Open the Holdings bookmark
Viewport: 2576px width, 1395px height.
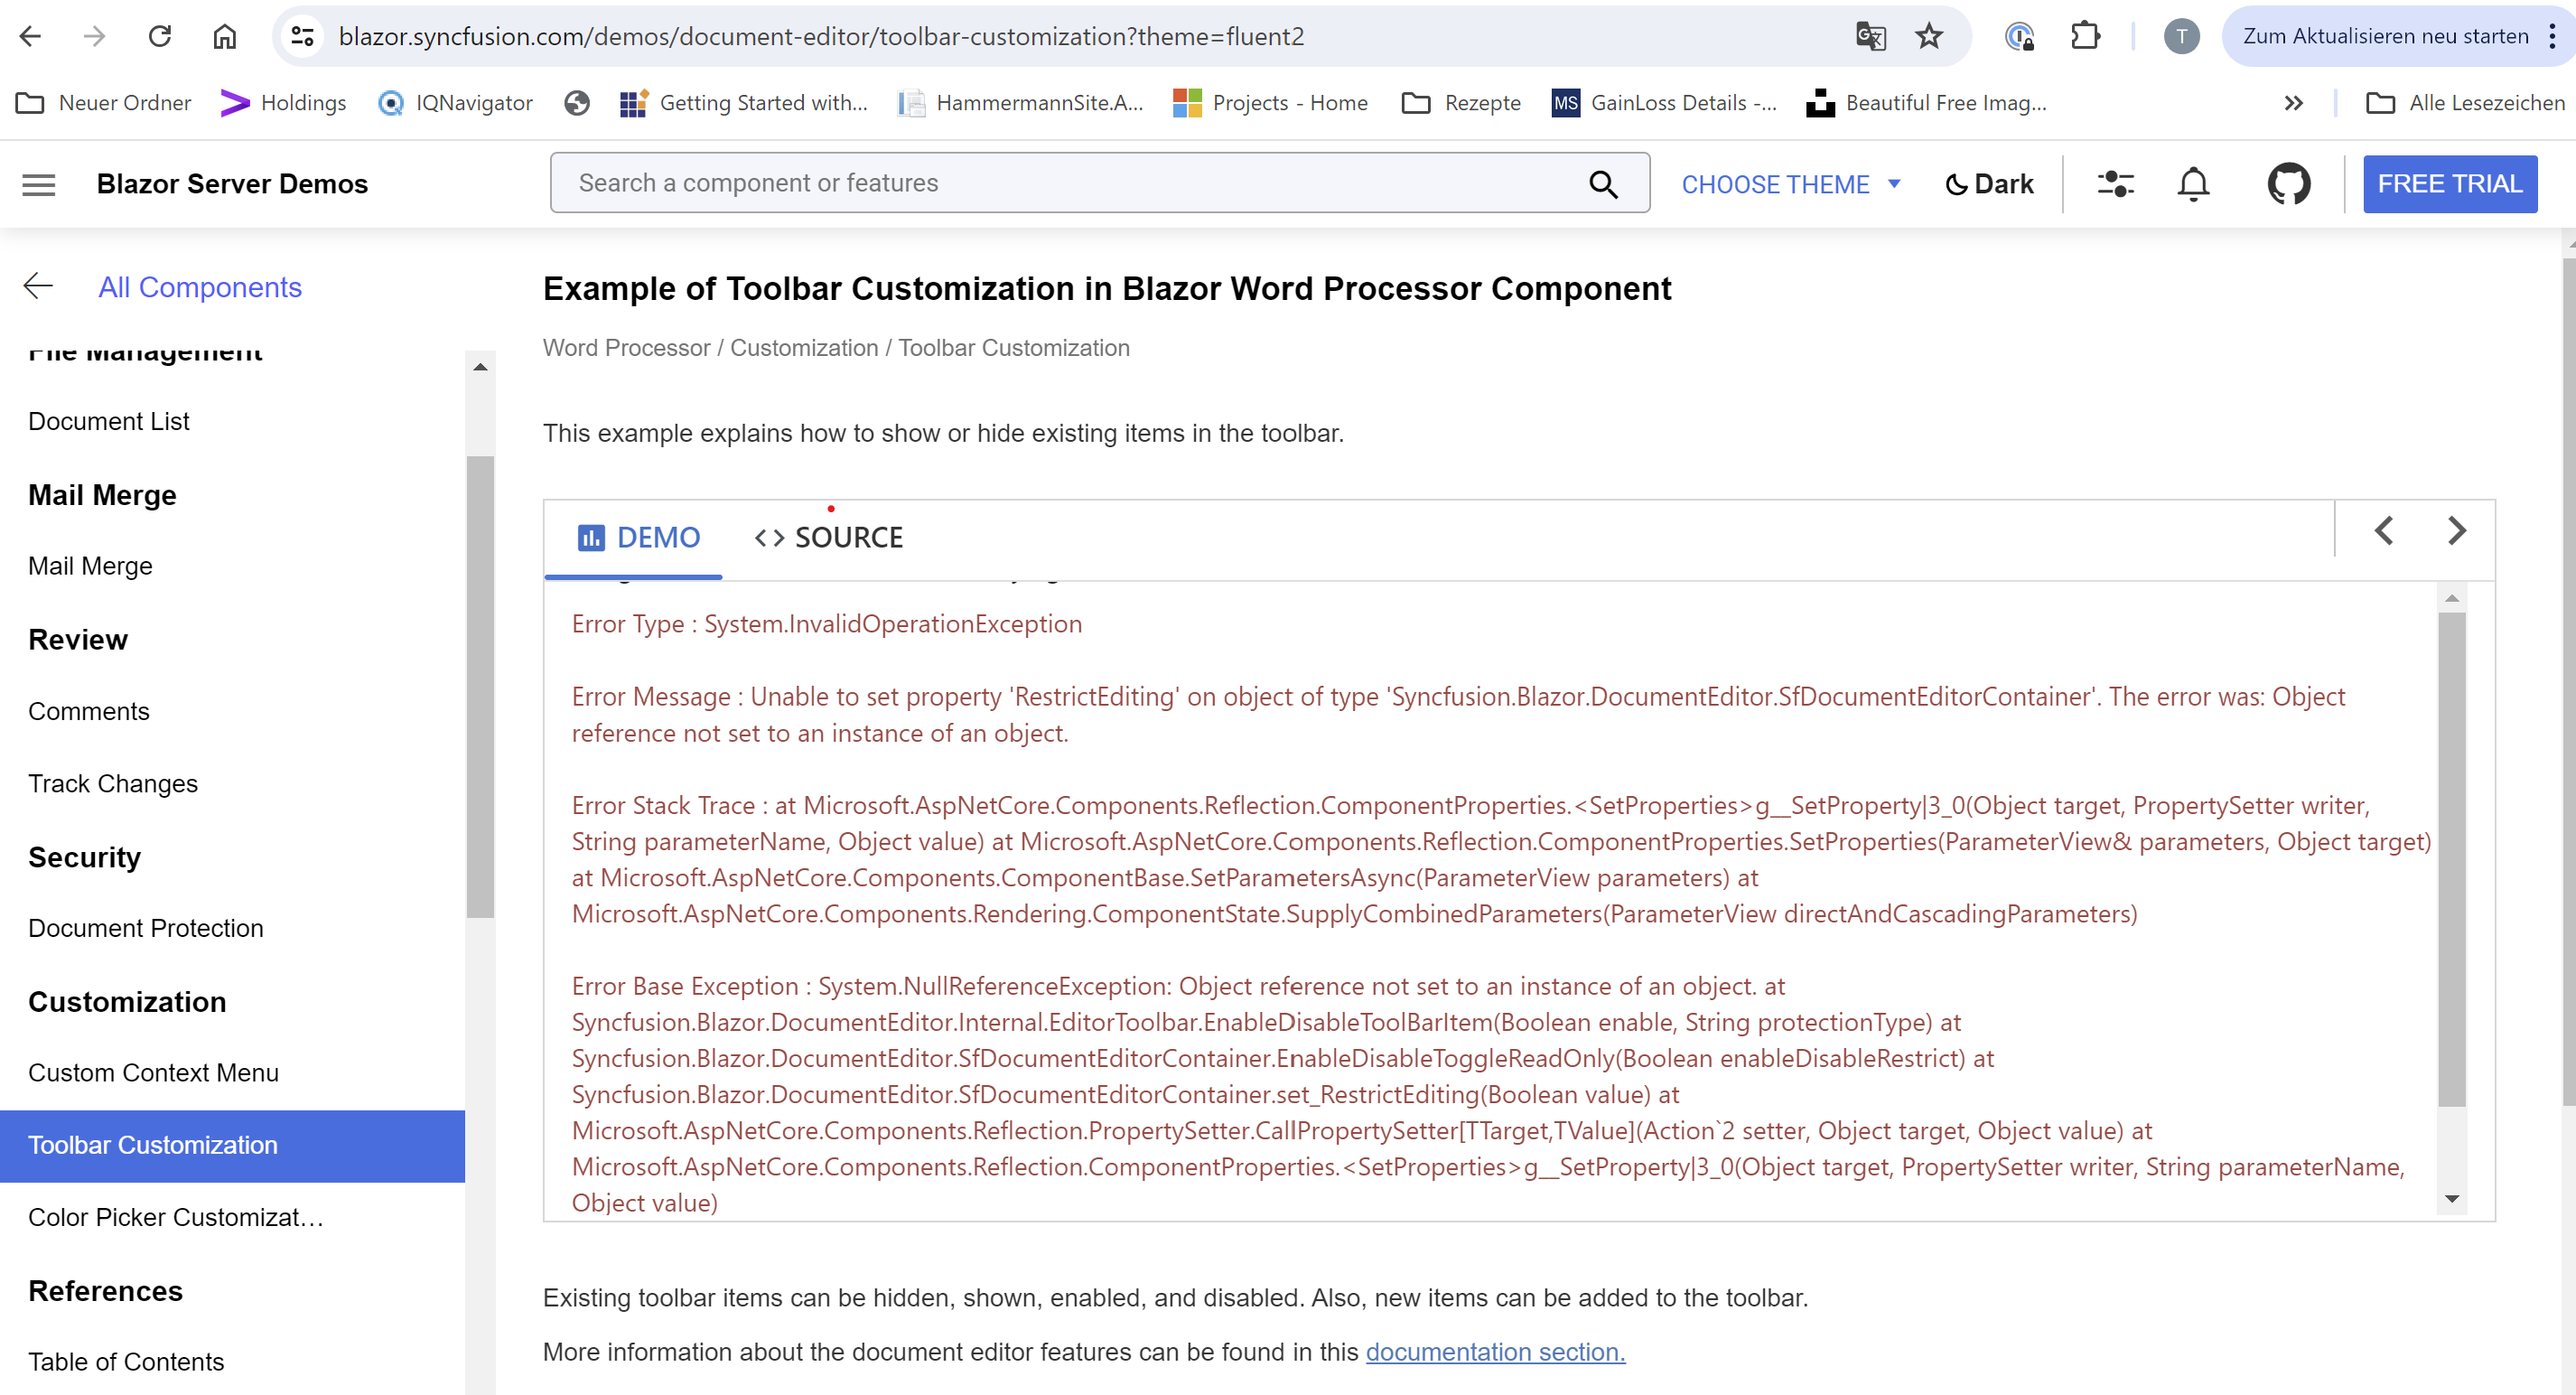(x=283, y=103)
